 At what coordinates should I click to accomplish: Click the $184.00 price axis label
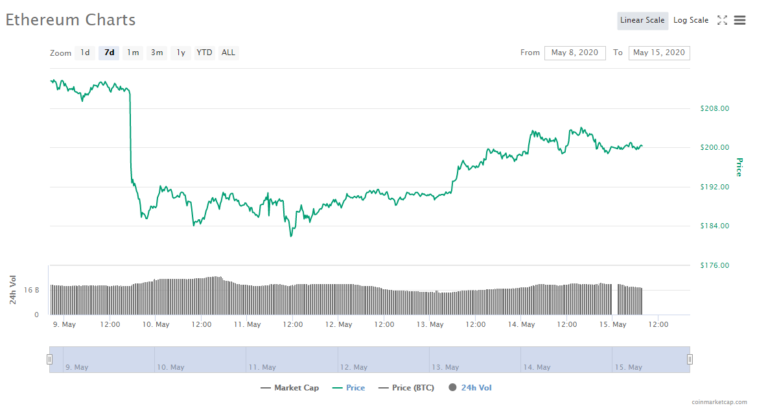point(714,226)
